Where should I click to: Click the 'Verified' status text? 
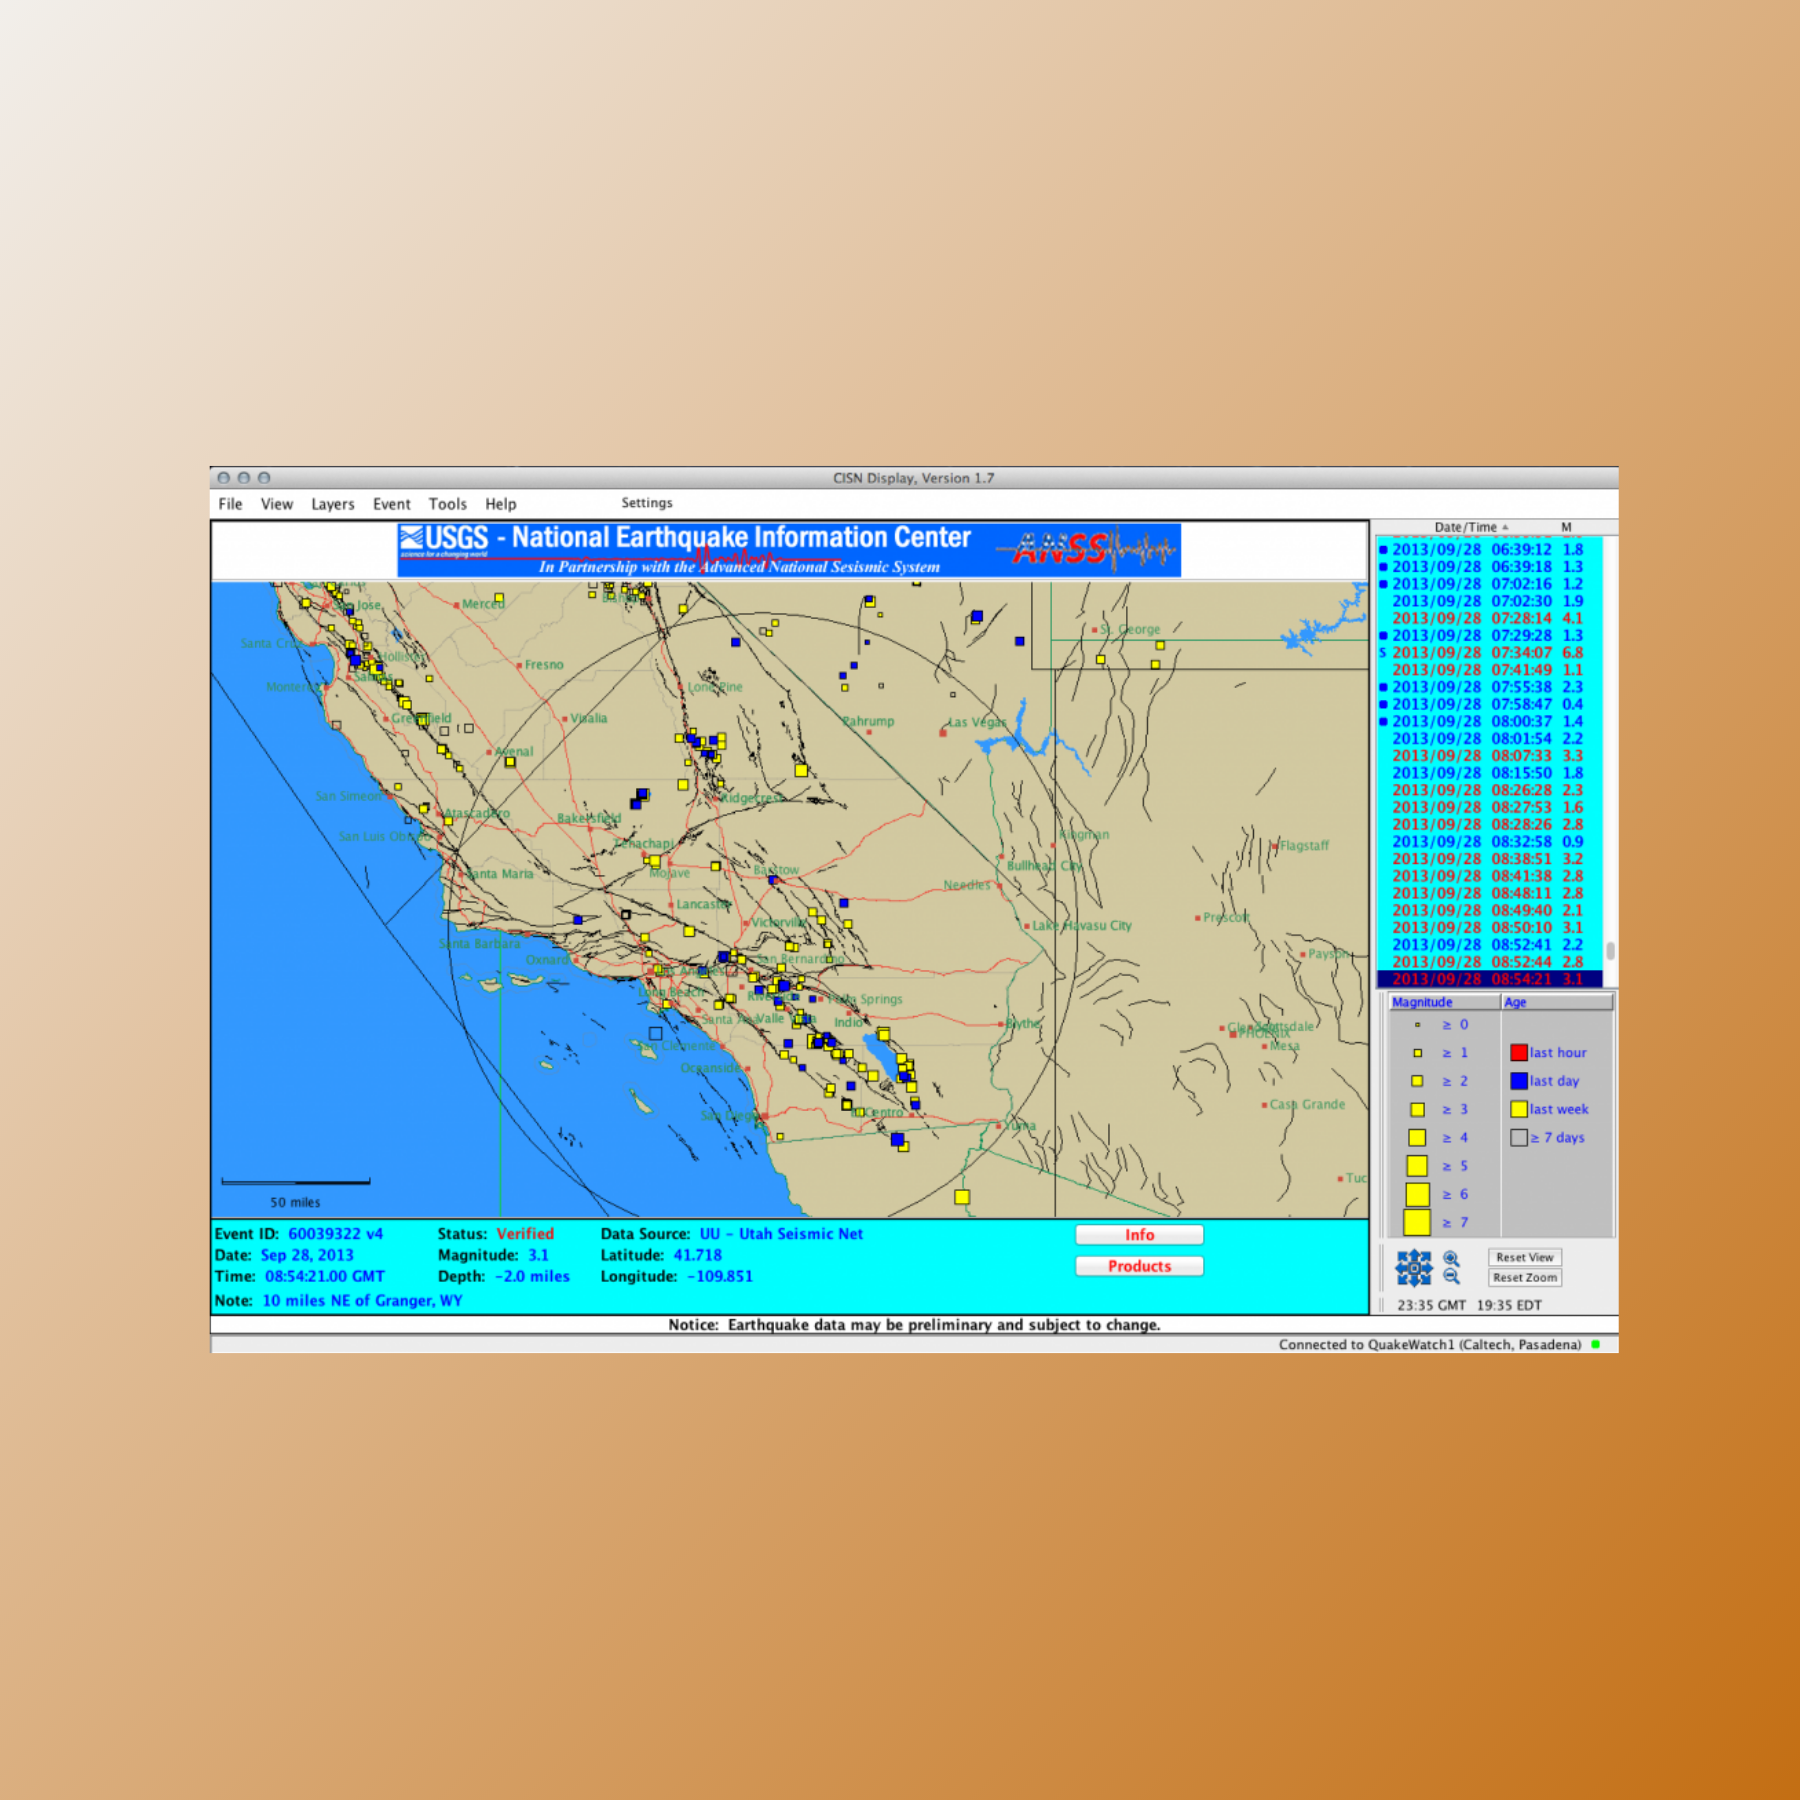coord(525,1234)
